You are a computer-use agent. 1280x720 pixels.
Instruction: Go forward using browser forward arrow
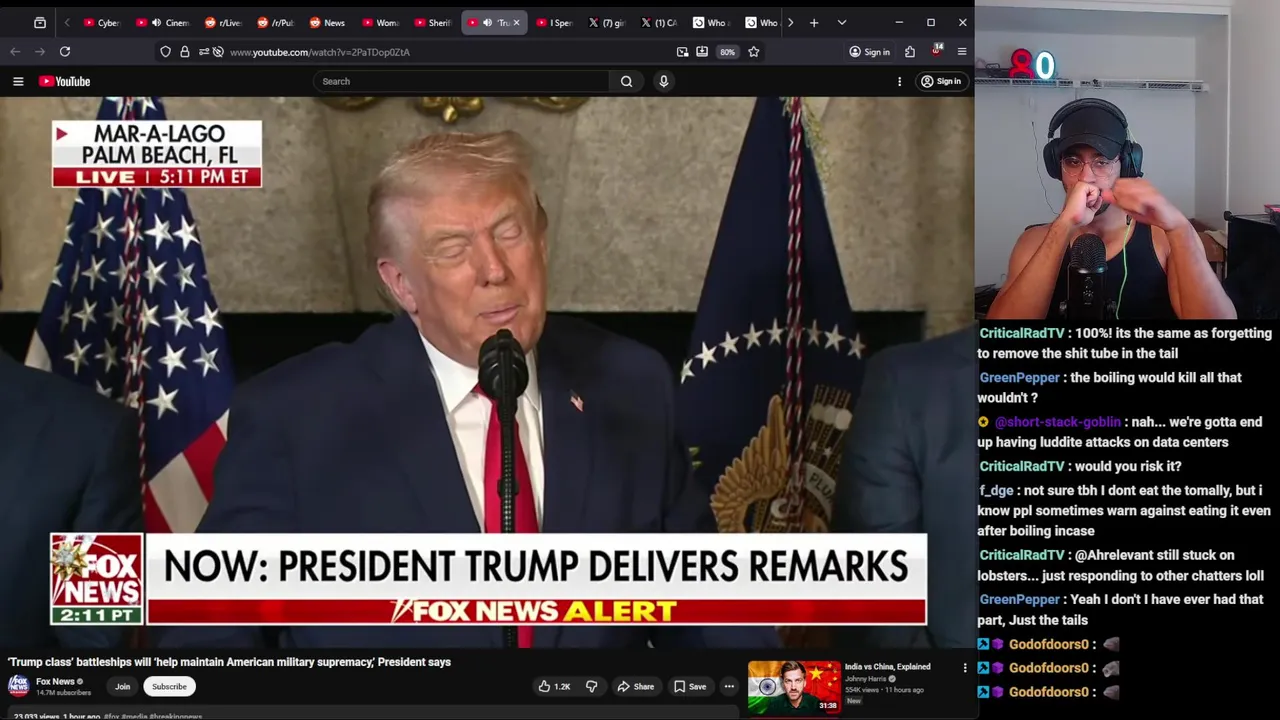40,51
